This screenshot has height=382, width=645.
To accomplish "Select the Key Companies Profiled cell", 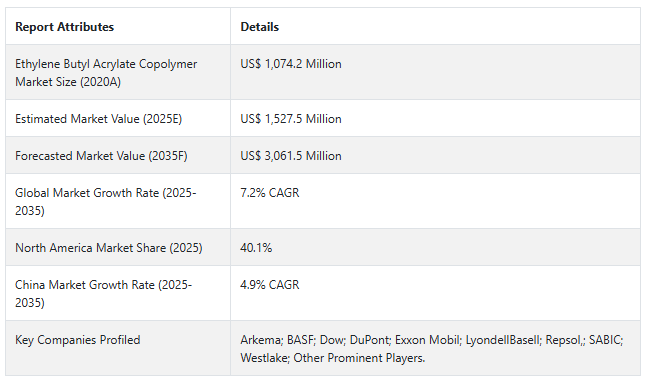I will (118, 348).
